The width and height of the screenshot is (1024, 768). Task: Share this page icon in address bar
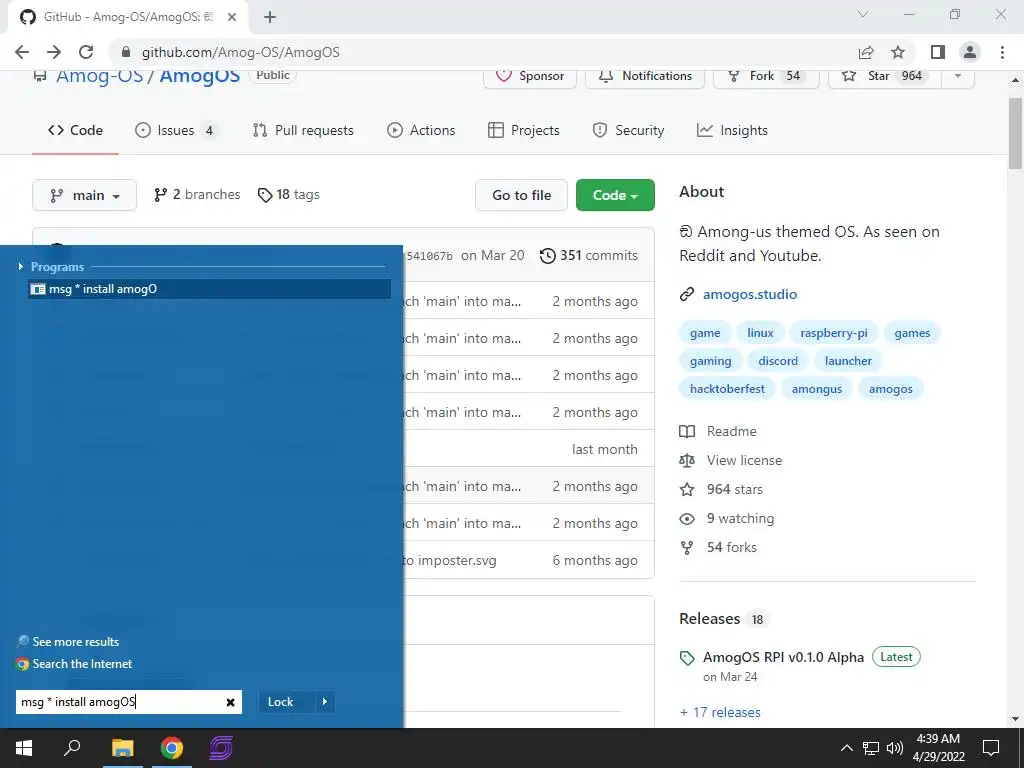tap(866, 52)
